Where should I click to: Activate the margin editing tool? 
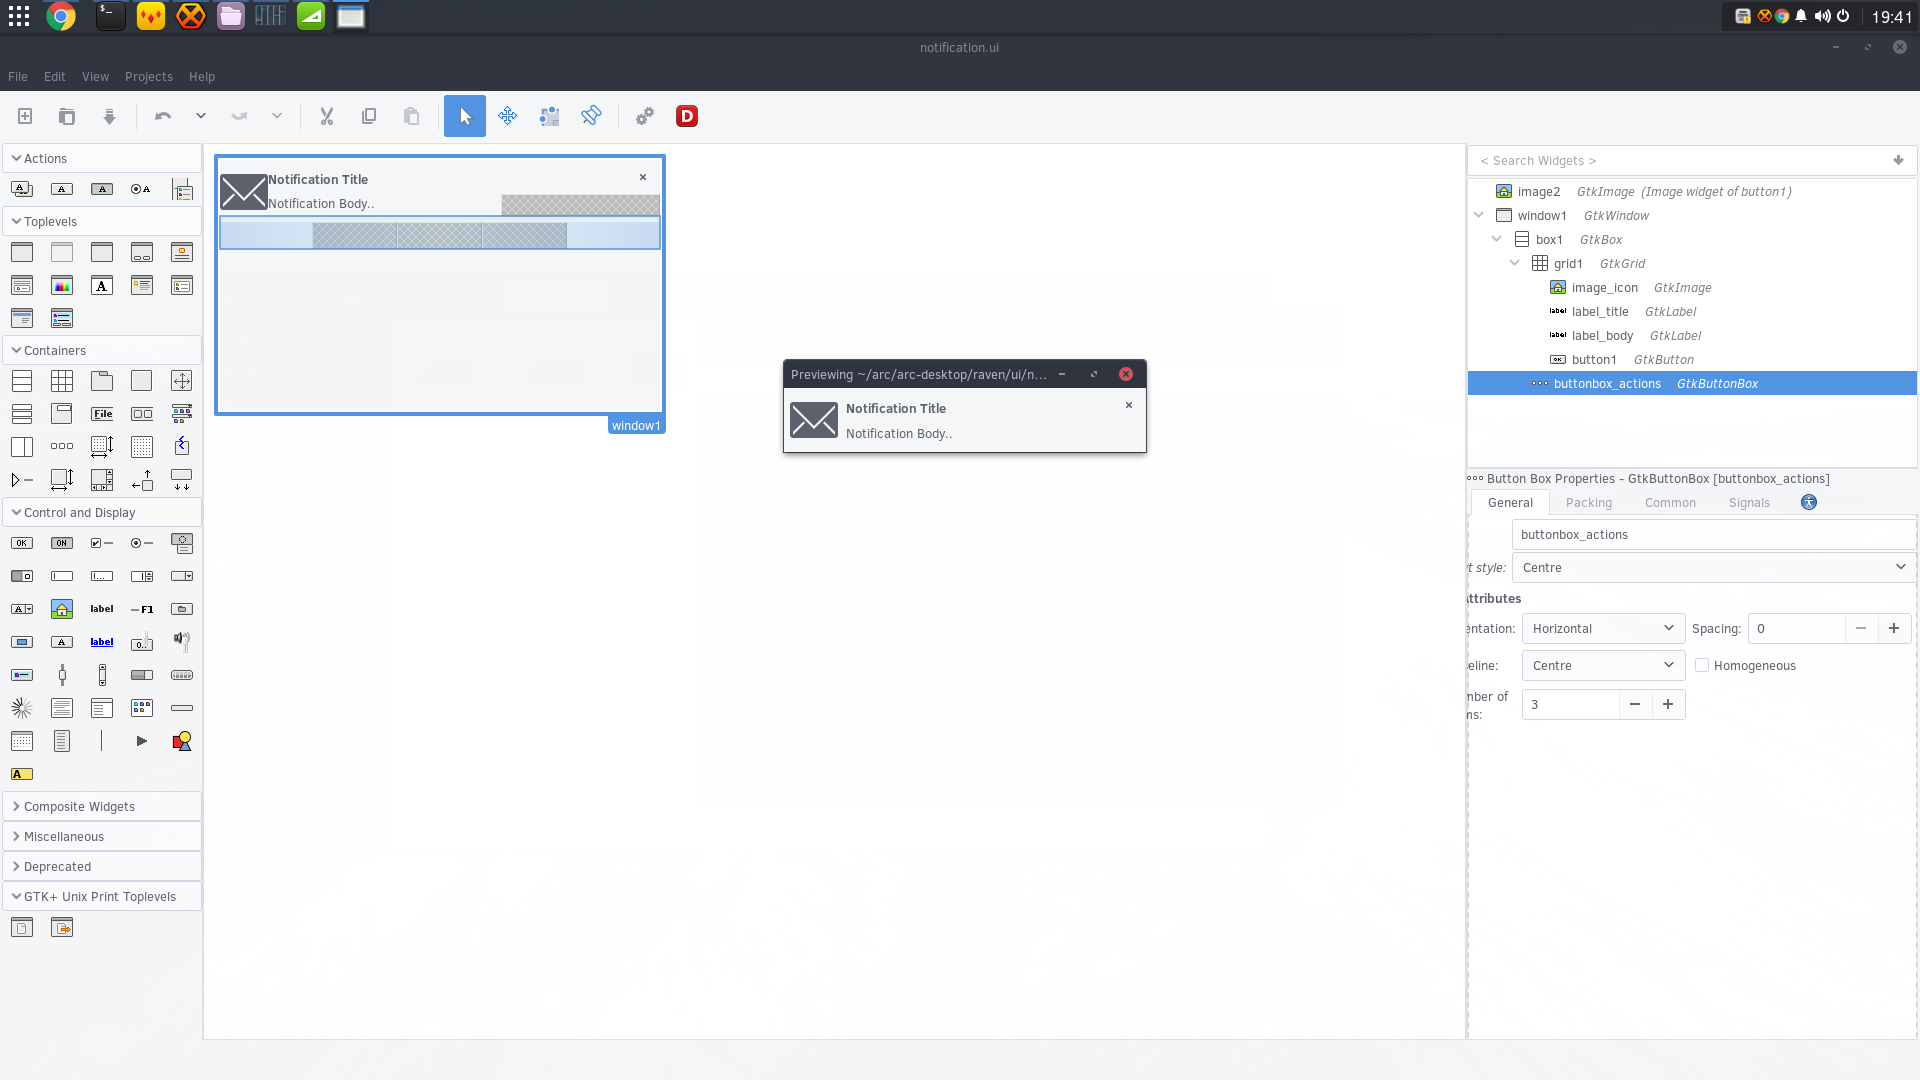(549, 117)
